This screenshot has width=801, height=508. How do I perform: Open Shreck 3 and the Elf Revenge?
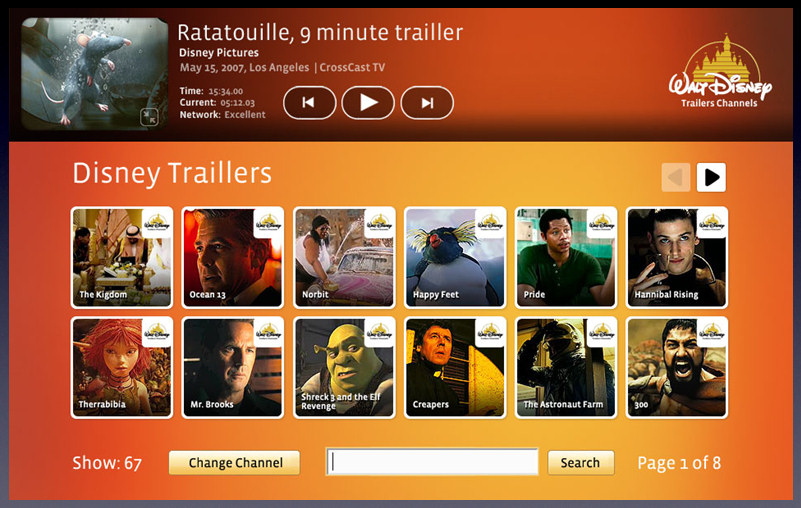pyautogui.click(x=344, y=367)
